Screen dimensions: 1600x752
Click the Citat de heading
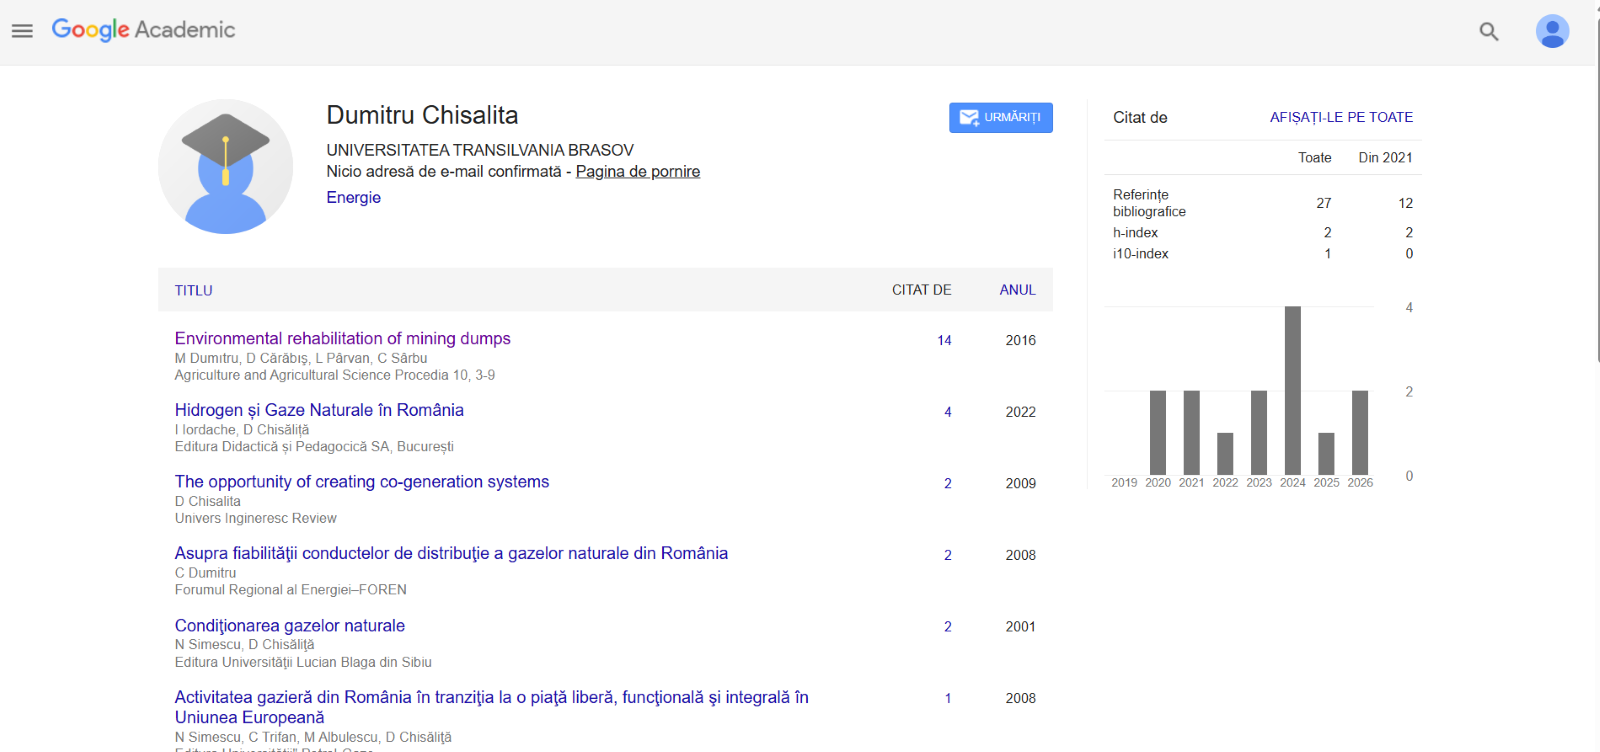1140,117
